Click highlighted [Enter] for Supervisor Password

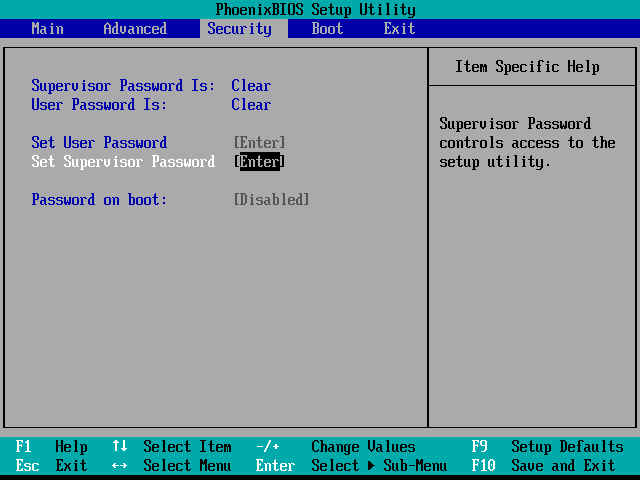click(260, 162)
